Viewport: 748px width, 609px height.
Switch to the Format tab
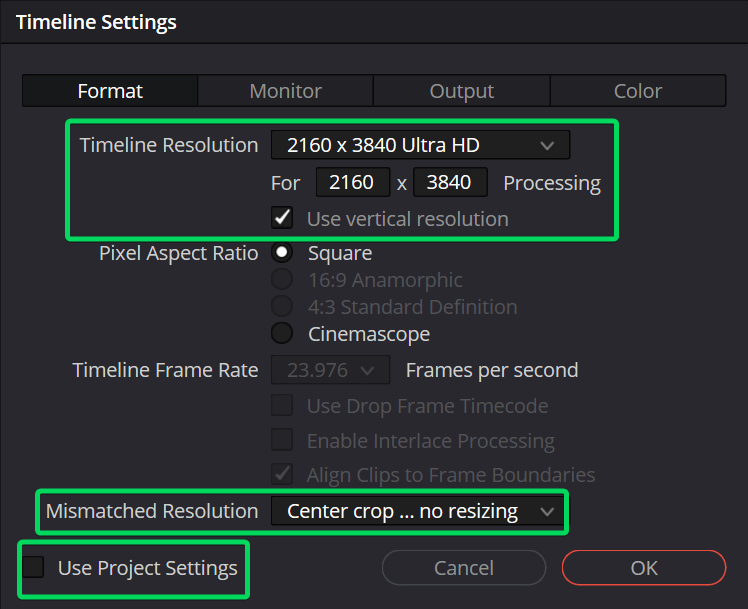[x=110, y=91]
